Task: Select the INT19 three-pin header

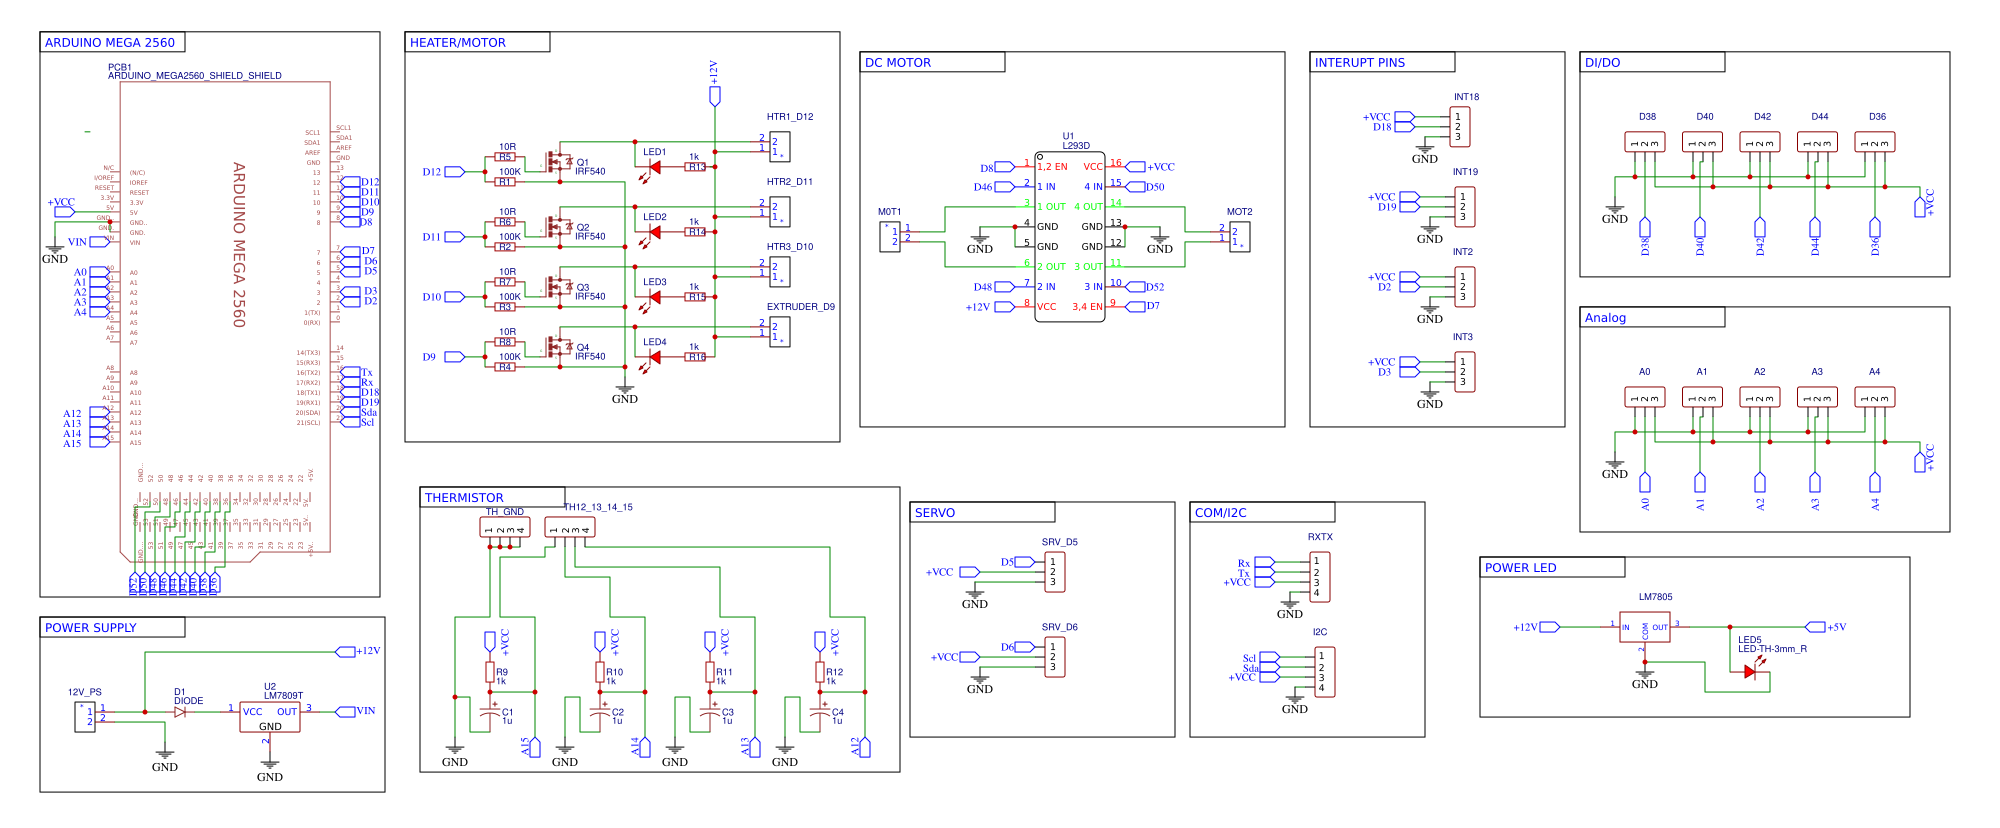Action: [1465, 207]
